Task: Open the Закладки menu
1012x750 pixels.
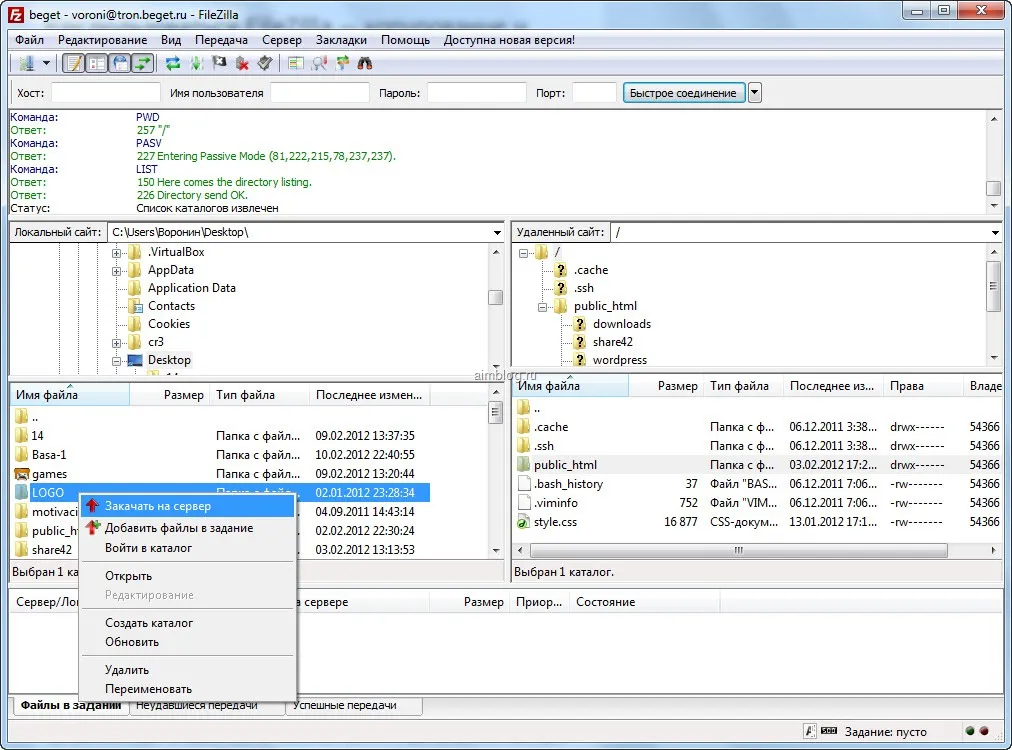Action: (341, 40)
